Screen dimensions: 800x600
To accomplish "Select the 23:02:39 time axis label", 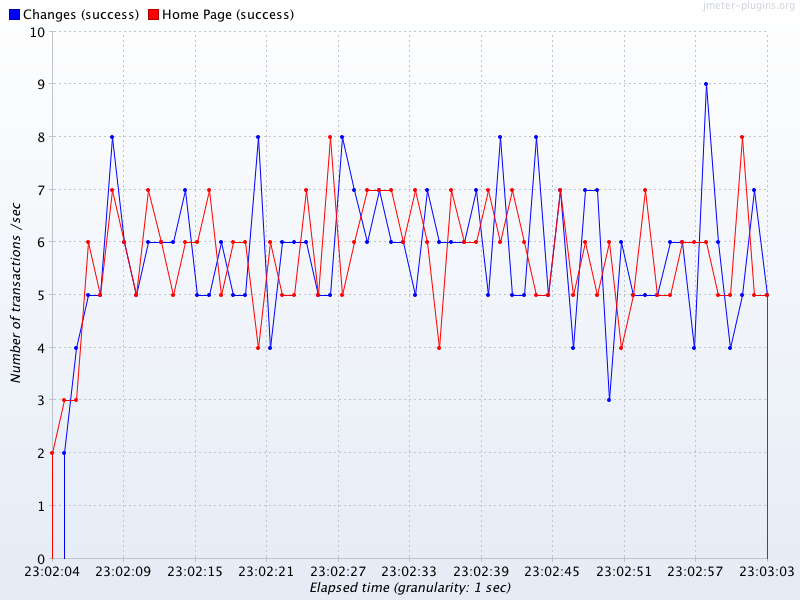I will [x=481, y=572].
